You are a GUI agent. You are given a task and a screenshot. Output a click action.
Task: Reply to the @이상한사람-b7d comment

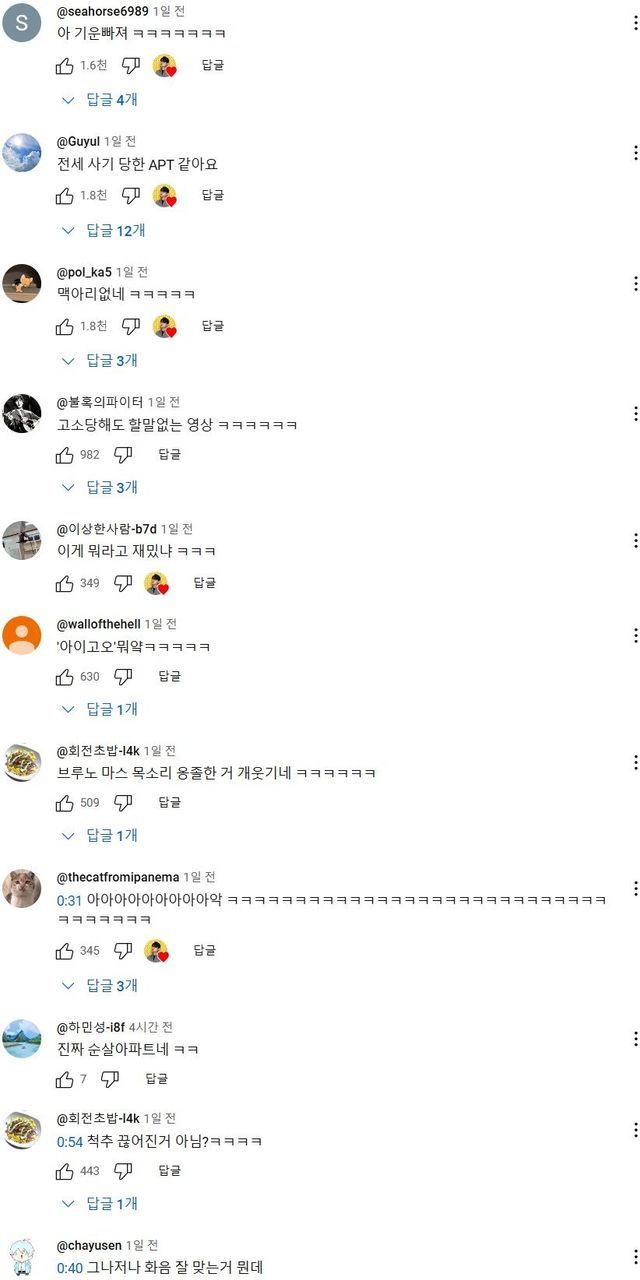[204, 582]
